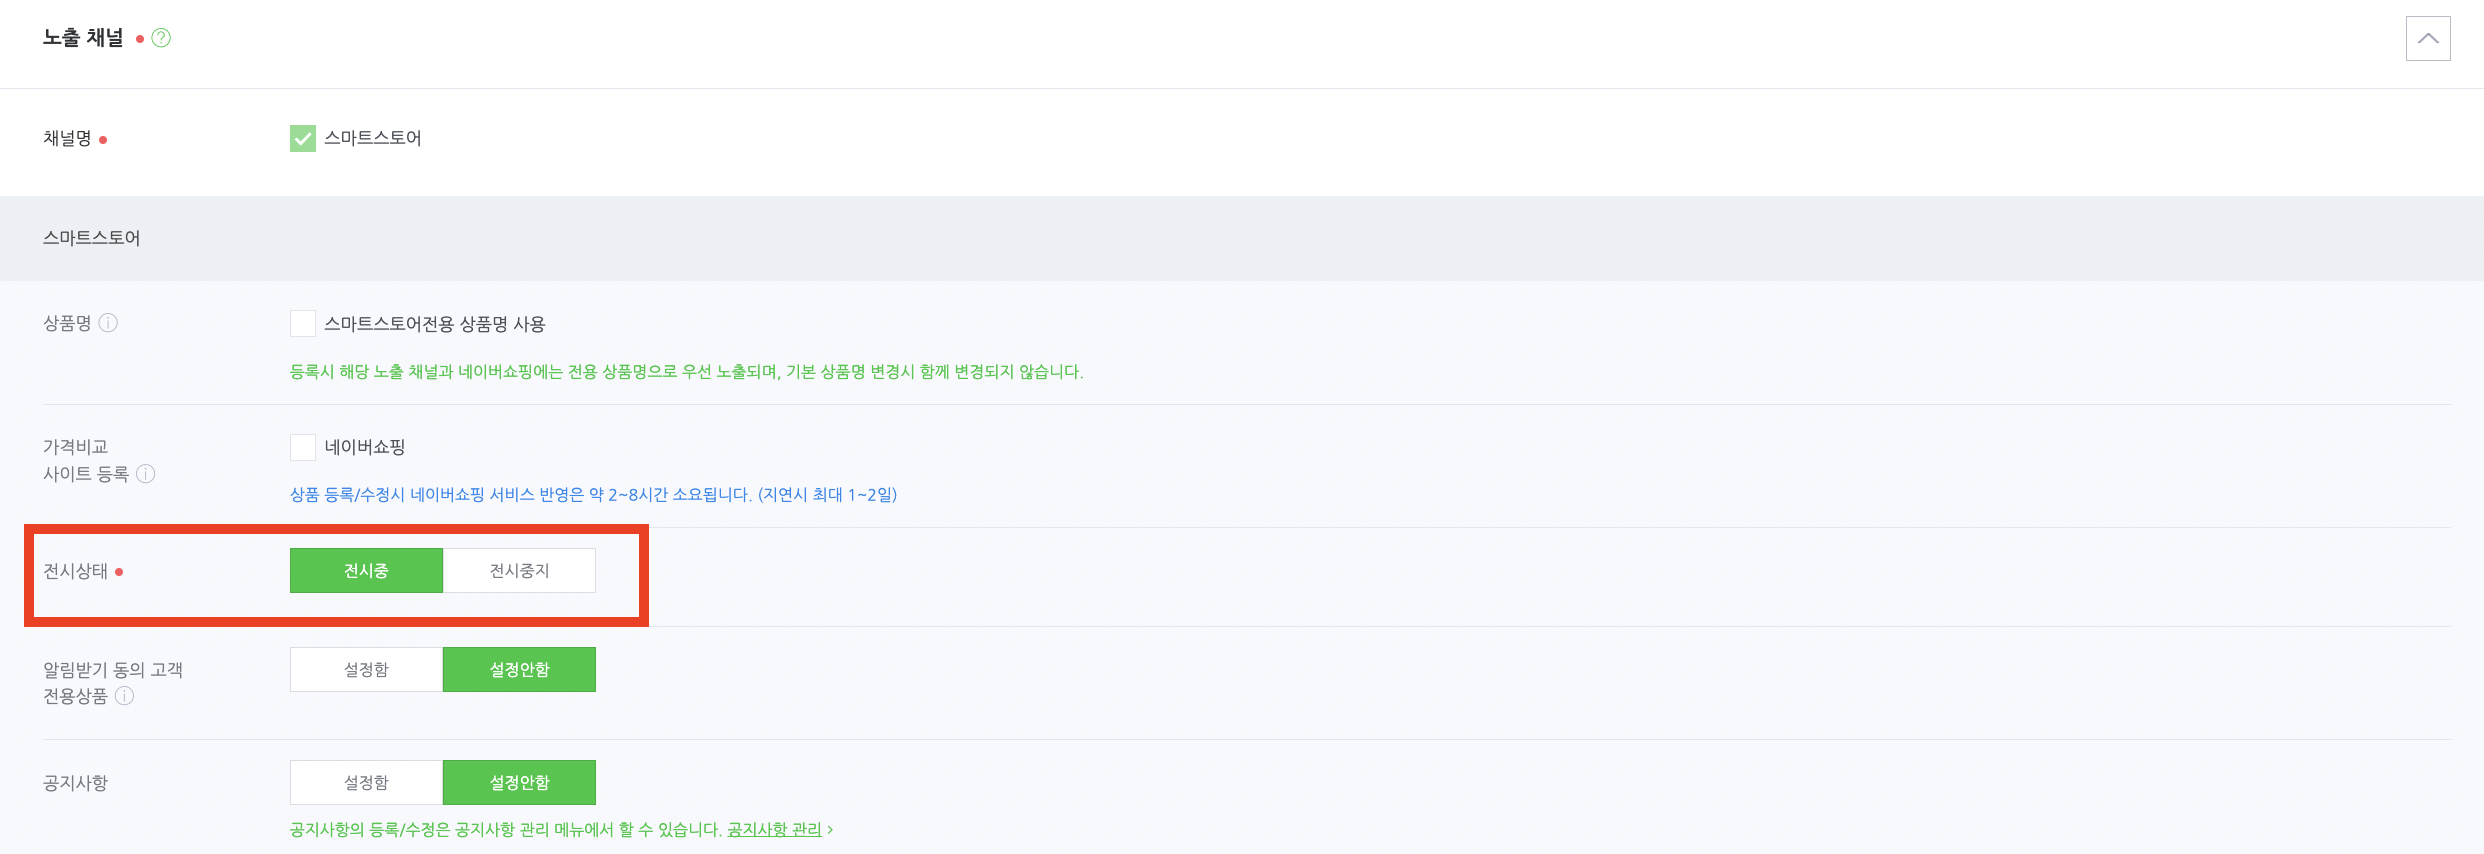The height and width of the screenshot is (854, 2484).
Task: Tick the 네이버쇼핑 checkbox
Action: pos(302,447)
